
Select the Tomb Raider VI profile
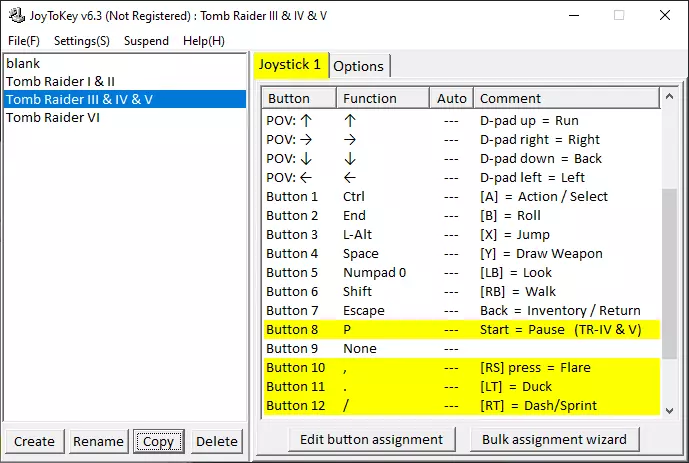coord(125,117)
